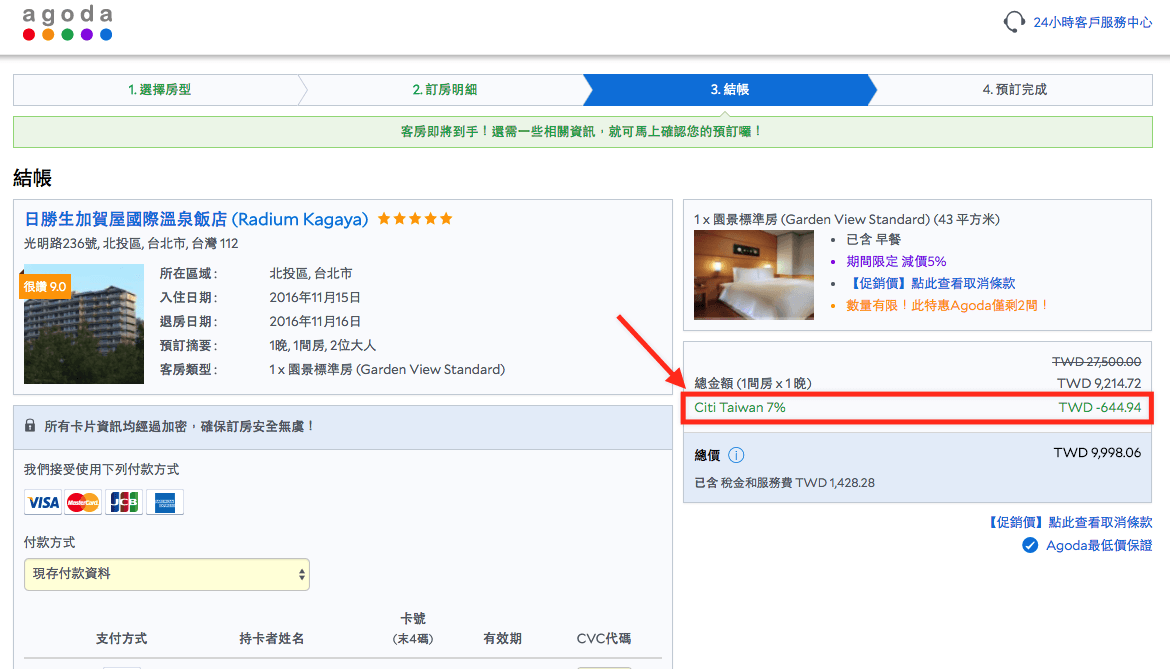The width and height of the screenshot is (1170, 669).
Task: Click the 很讚 9.0 rating badge
Action: (x=45, y=286)
